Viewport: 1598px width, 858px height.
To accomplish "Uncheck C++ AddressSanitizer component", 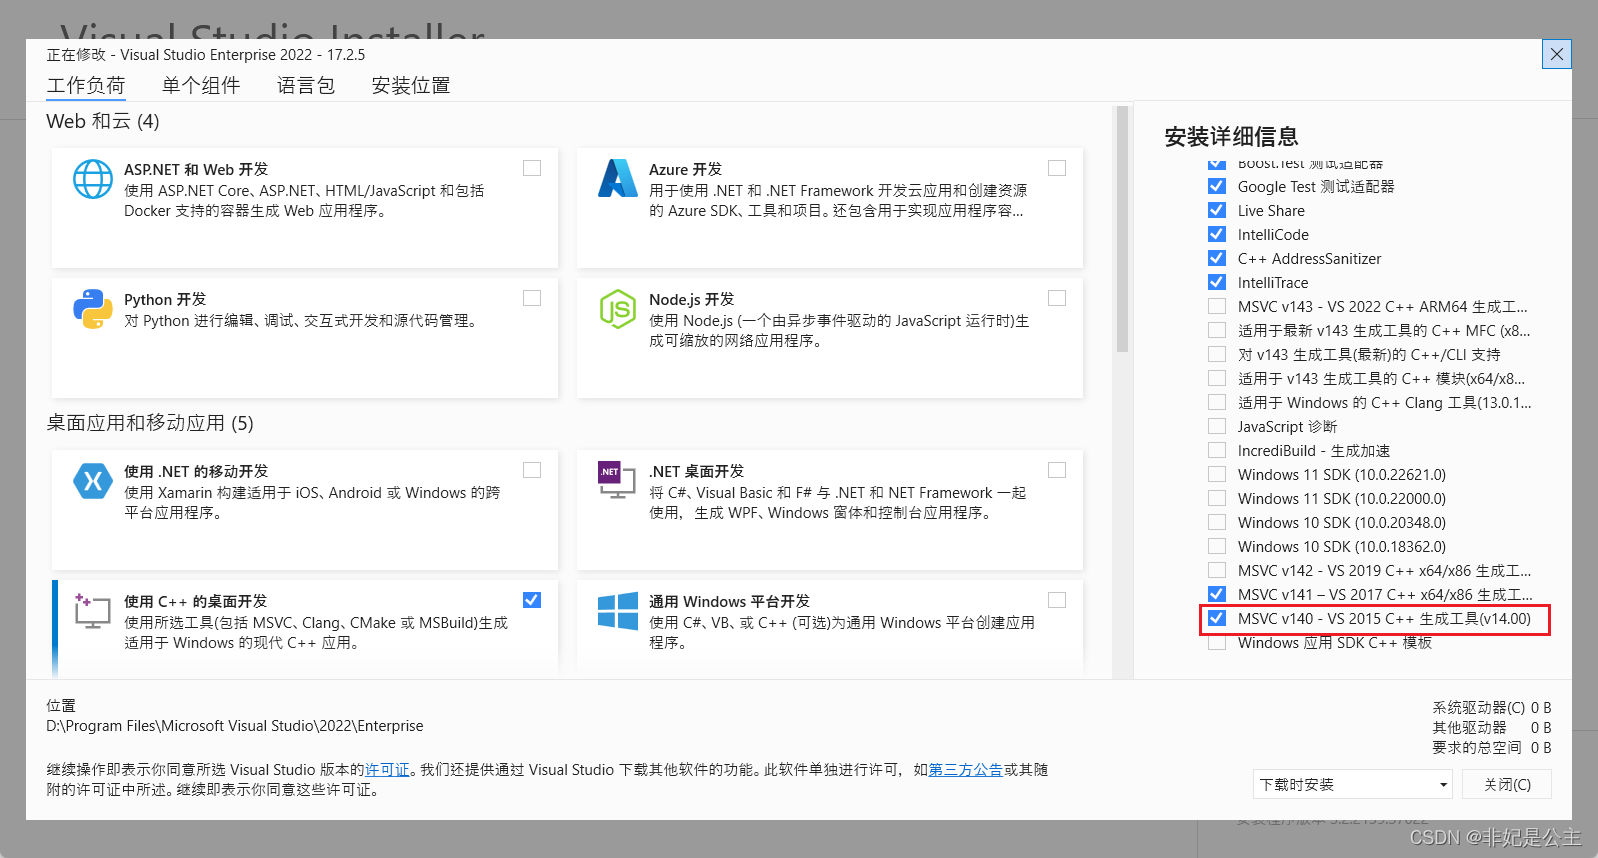I will [1217, 258].
